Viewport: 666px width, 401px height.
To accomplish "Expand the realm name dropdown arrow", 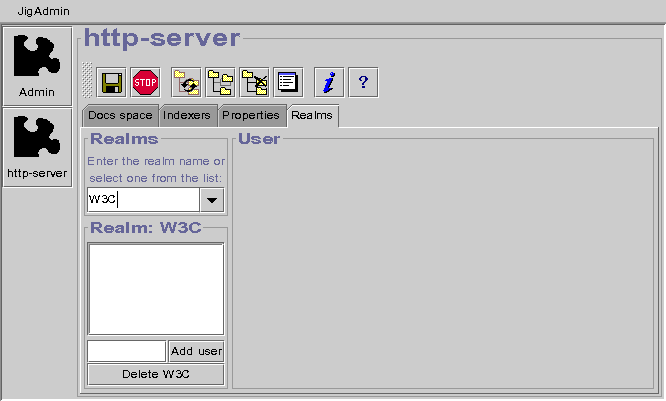I will (212, 200).
